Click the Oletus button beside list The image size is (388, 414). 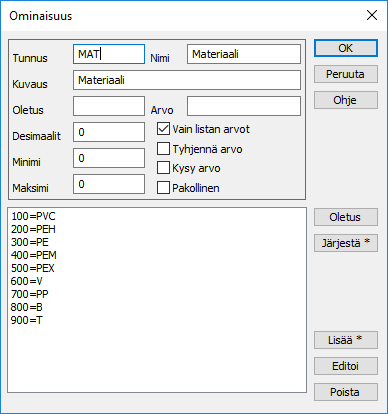pos(346,217)
